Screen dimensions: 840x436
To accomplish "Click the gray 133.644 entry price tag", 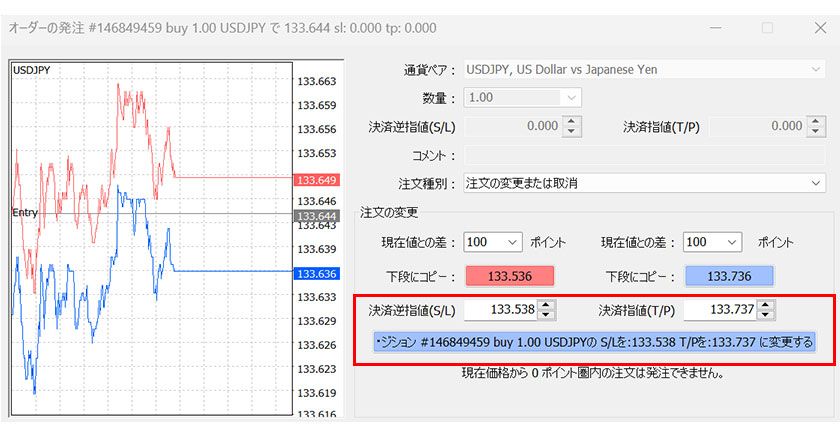I will pyautogui.click(x=316, y=216).
